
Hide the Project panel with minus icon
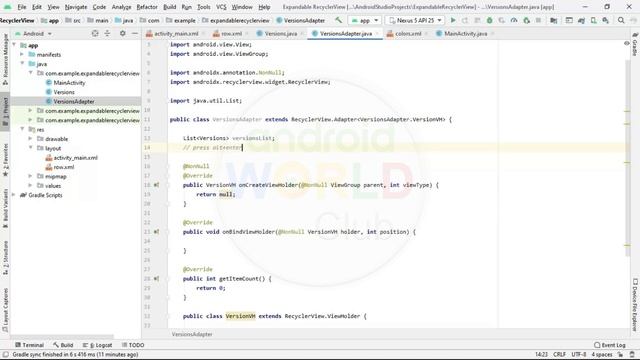[x=135, y=33]
